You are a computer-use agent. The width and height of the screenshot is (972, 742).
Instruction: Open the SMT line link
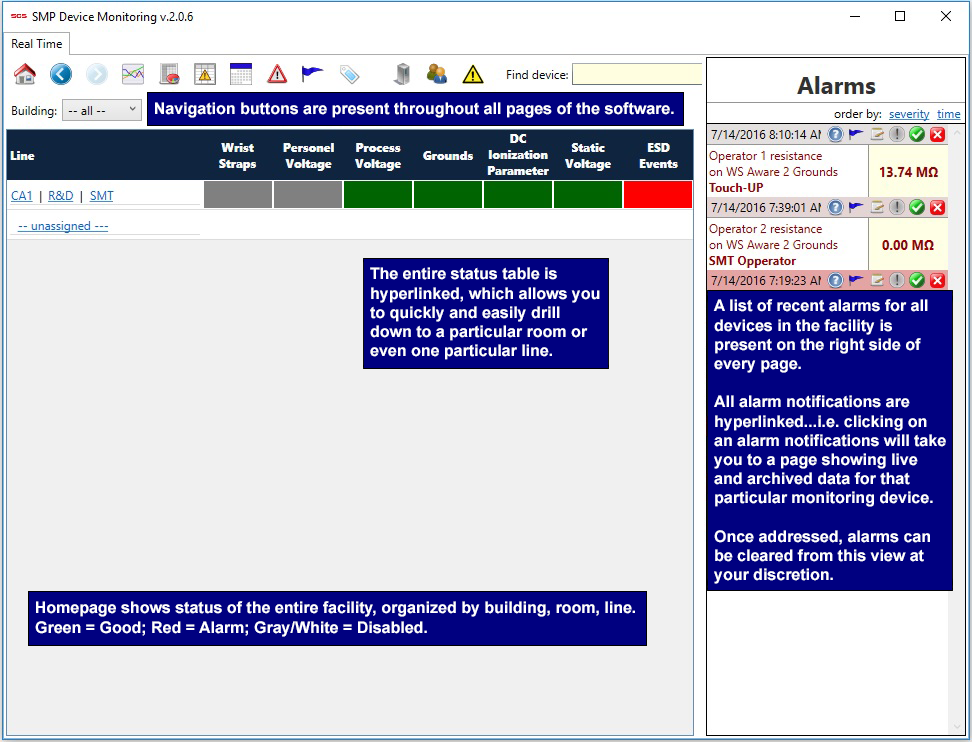(x=101, y=196)
